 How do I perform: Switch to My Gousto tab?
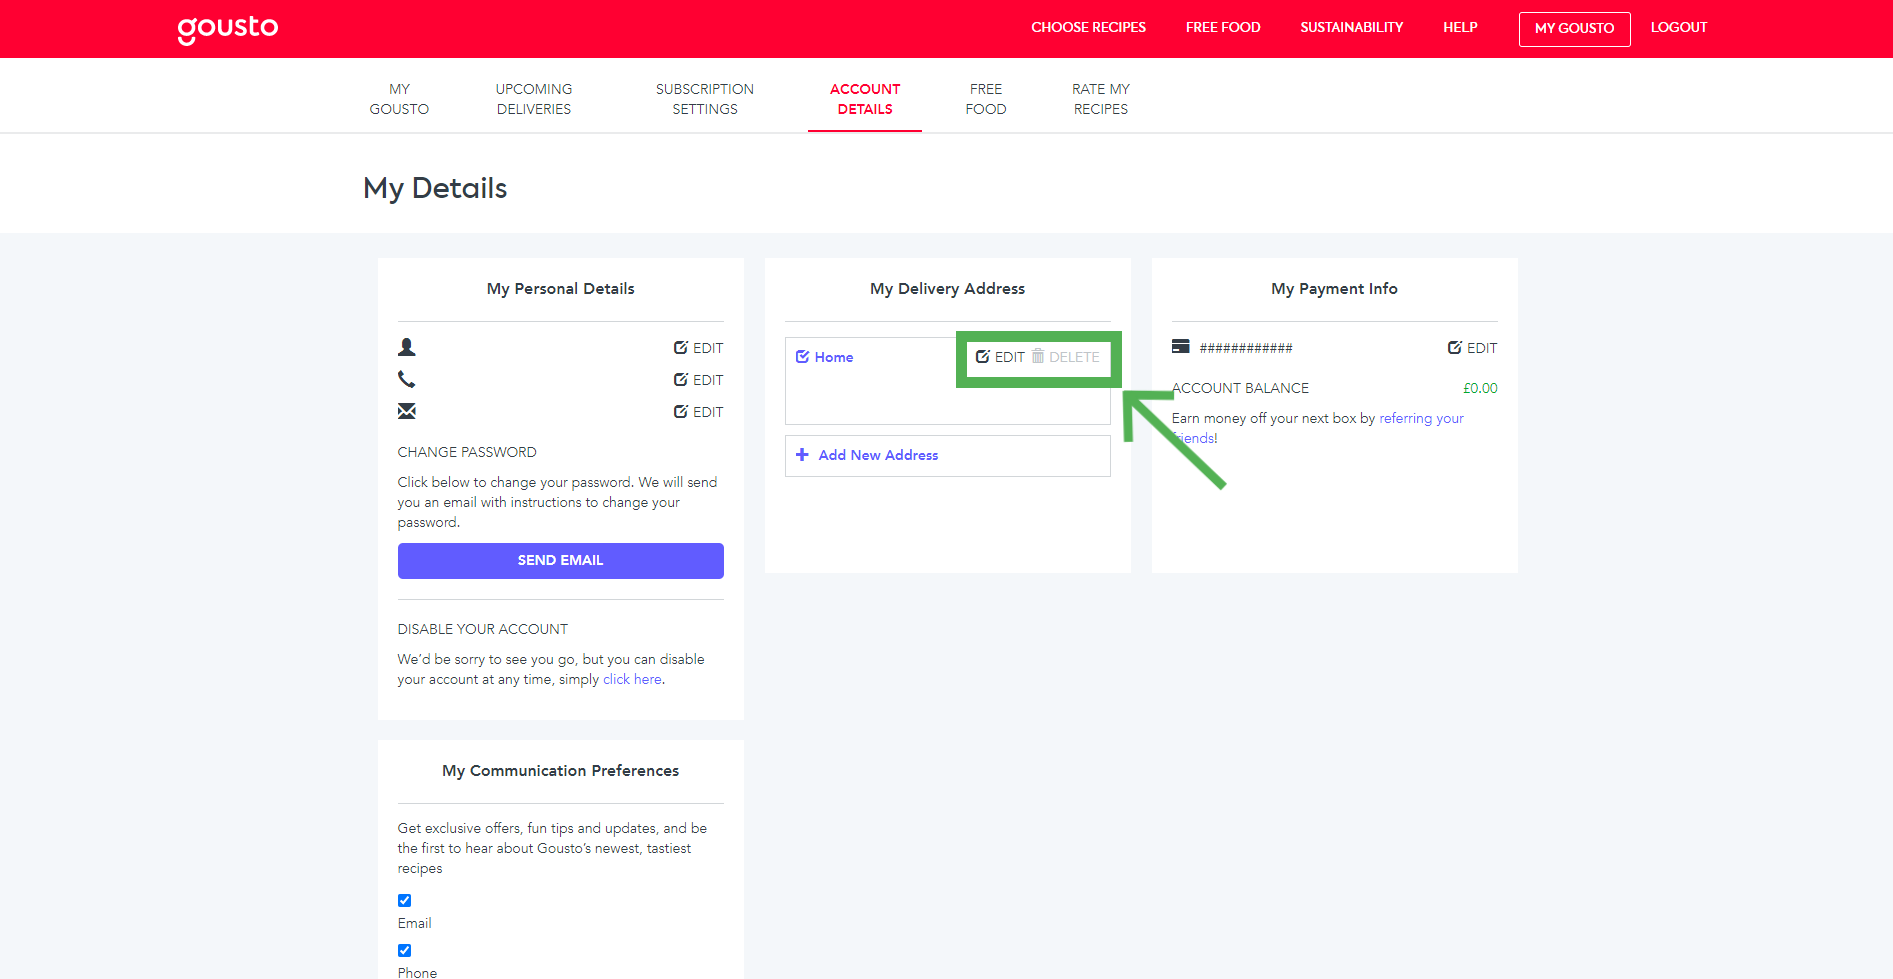click(399, 99)
